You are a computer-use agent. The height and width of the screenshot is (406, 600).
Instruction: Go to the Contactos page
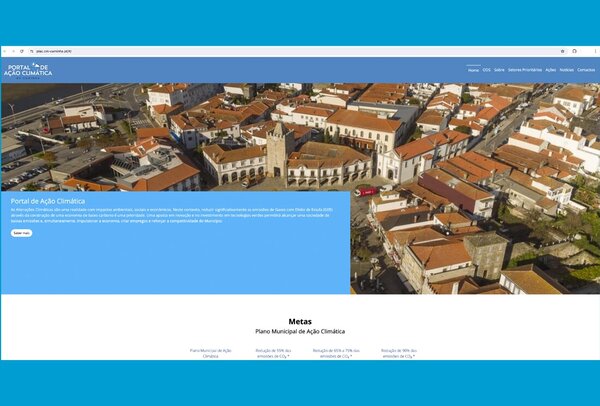tap(586, 70)
